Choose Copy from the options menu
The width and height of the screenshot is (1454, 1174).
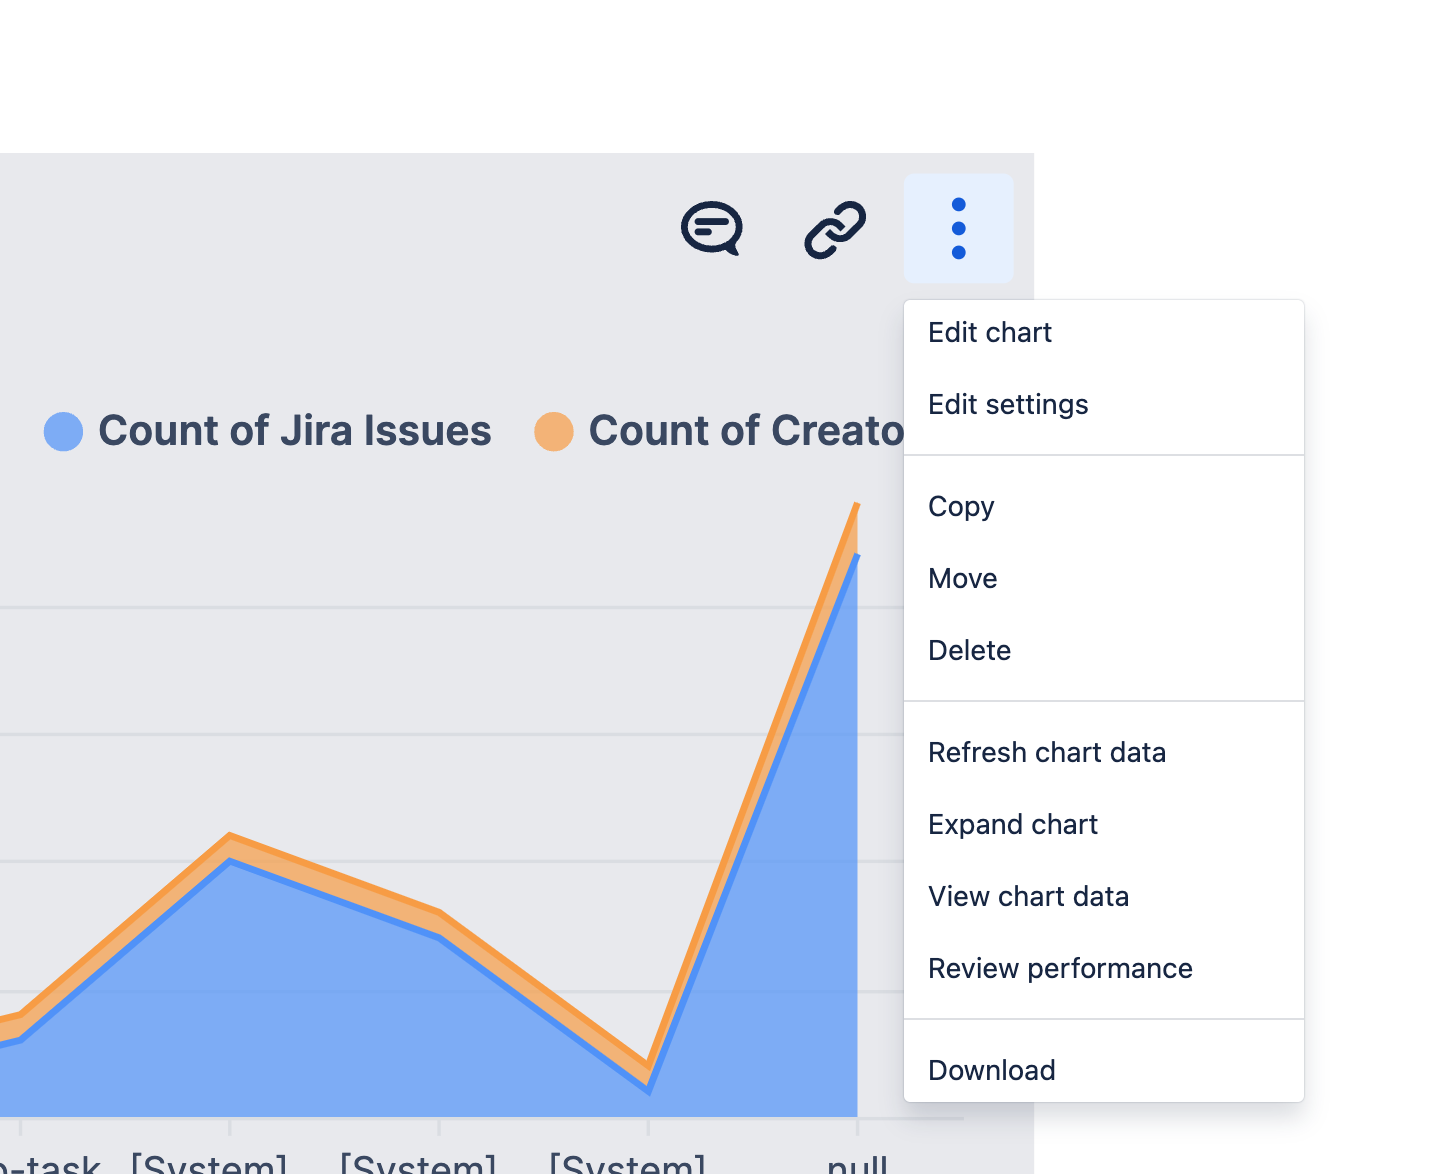pos(960,506)
